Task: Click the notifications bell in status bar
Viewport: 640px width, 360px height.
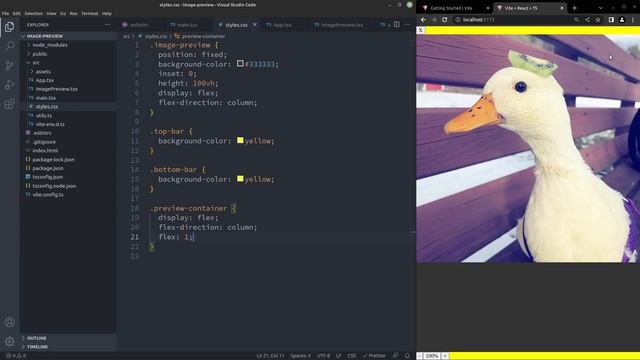Action: tap(407, 356)
